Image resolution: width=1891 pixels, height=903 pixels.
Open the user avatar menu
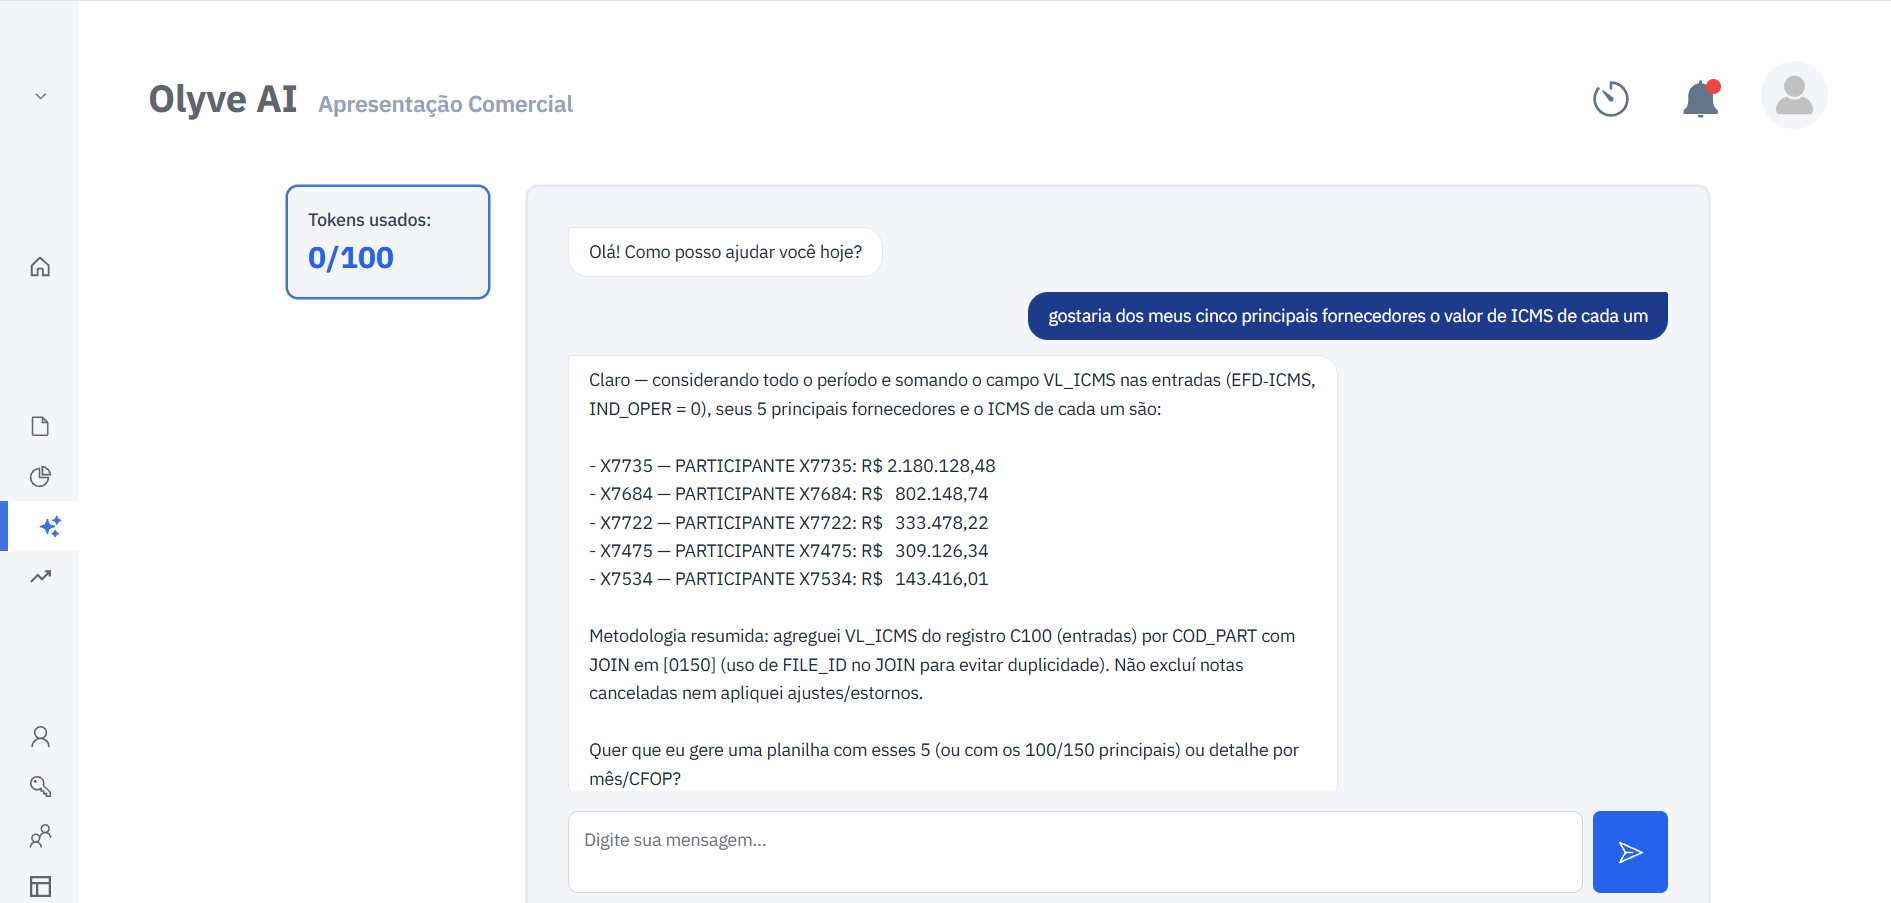(x=1794, y=96)
